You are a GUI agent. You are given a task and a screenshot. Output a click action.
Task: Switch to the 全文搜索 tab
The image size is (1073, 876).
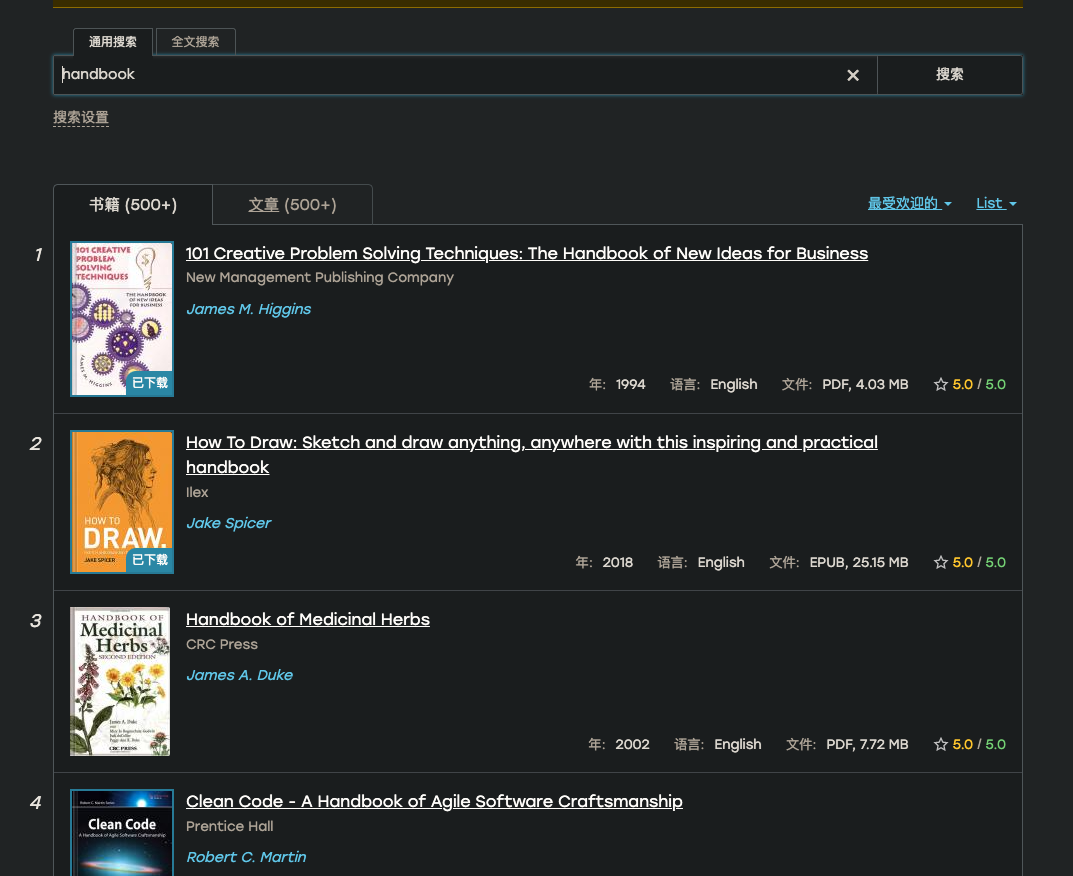tap(195, 42)
